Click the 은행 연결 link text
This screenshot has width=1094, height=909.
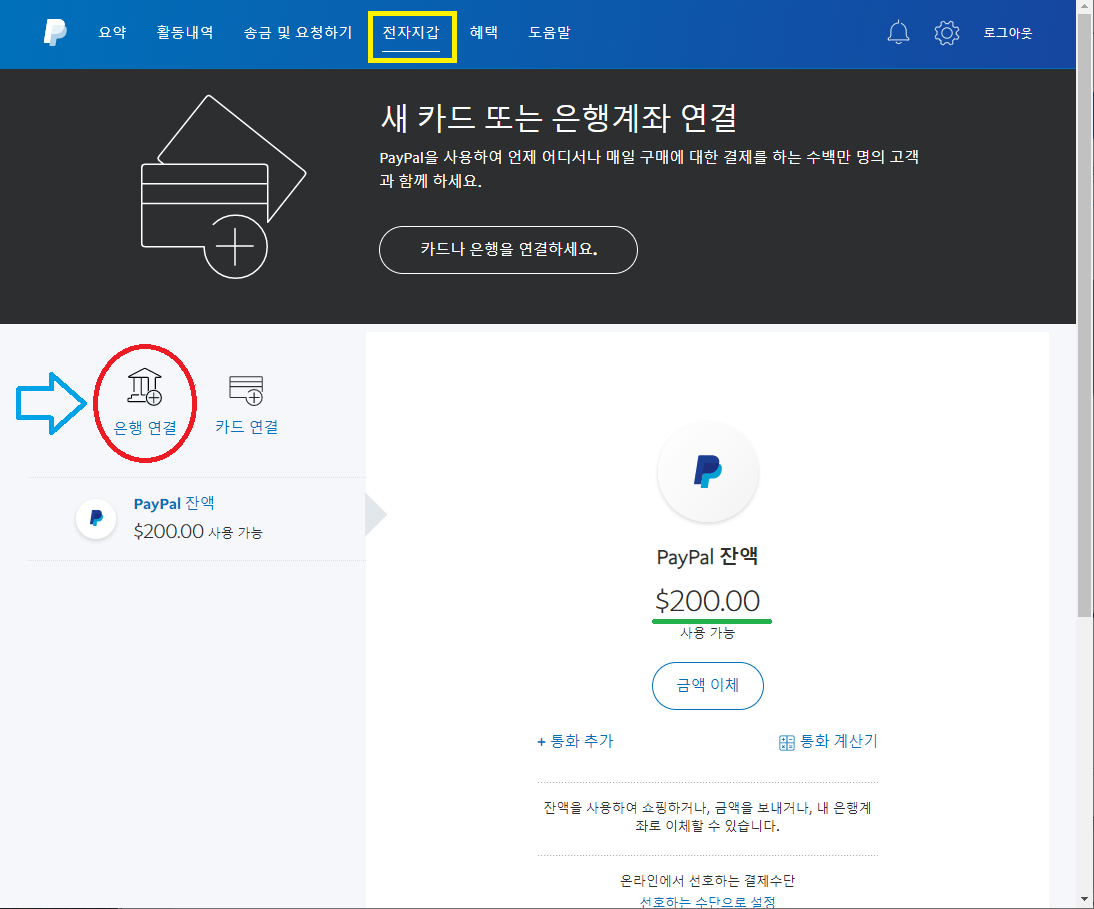click(145, 428)
